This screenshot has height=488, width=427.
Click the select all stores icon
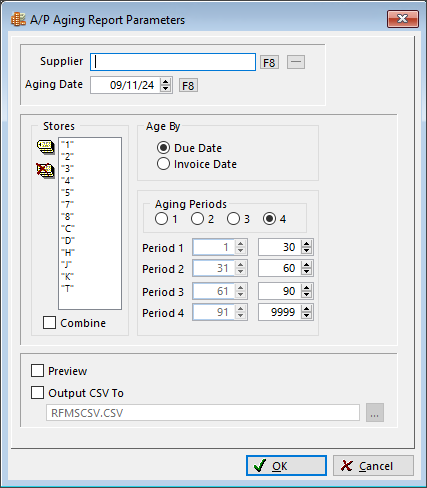click(x=45, y=147)
